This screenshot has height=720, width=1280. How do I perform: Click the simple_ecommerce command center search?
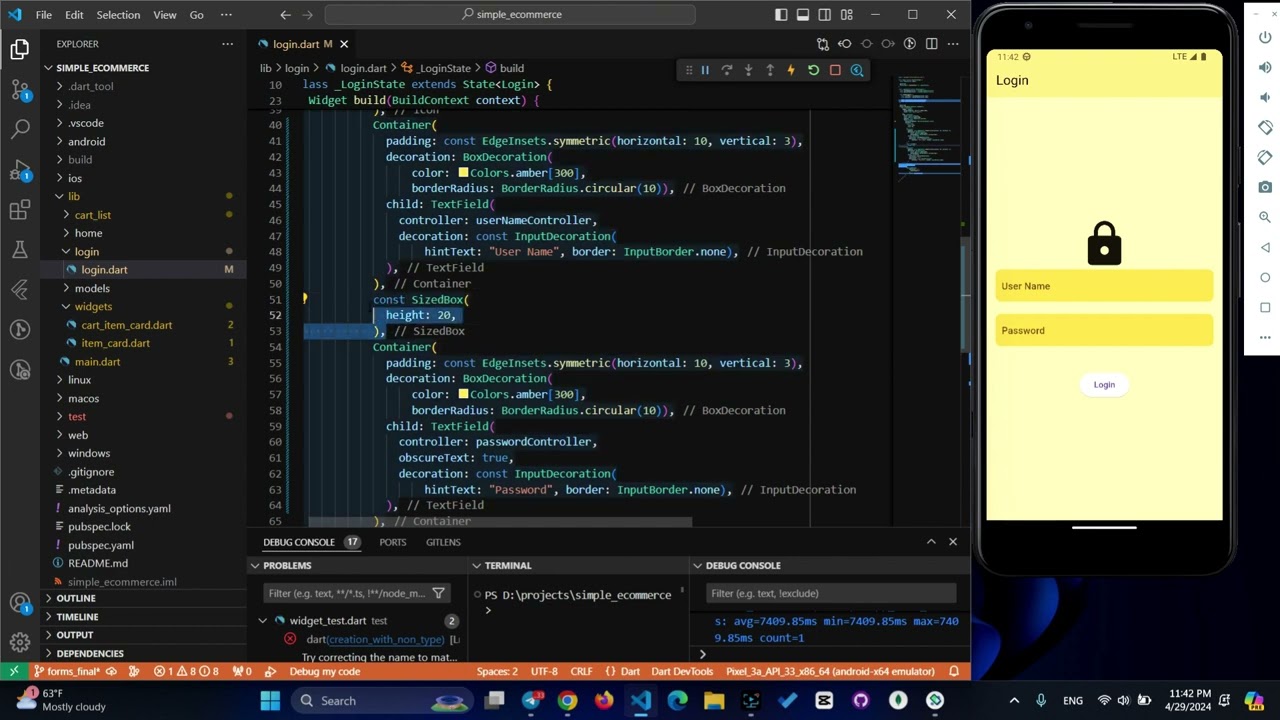510,15
